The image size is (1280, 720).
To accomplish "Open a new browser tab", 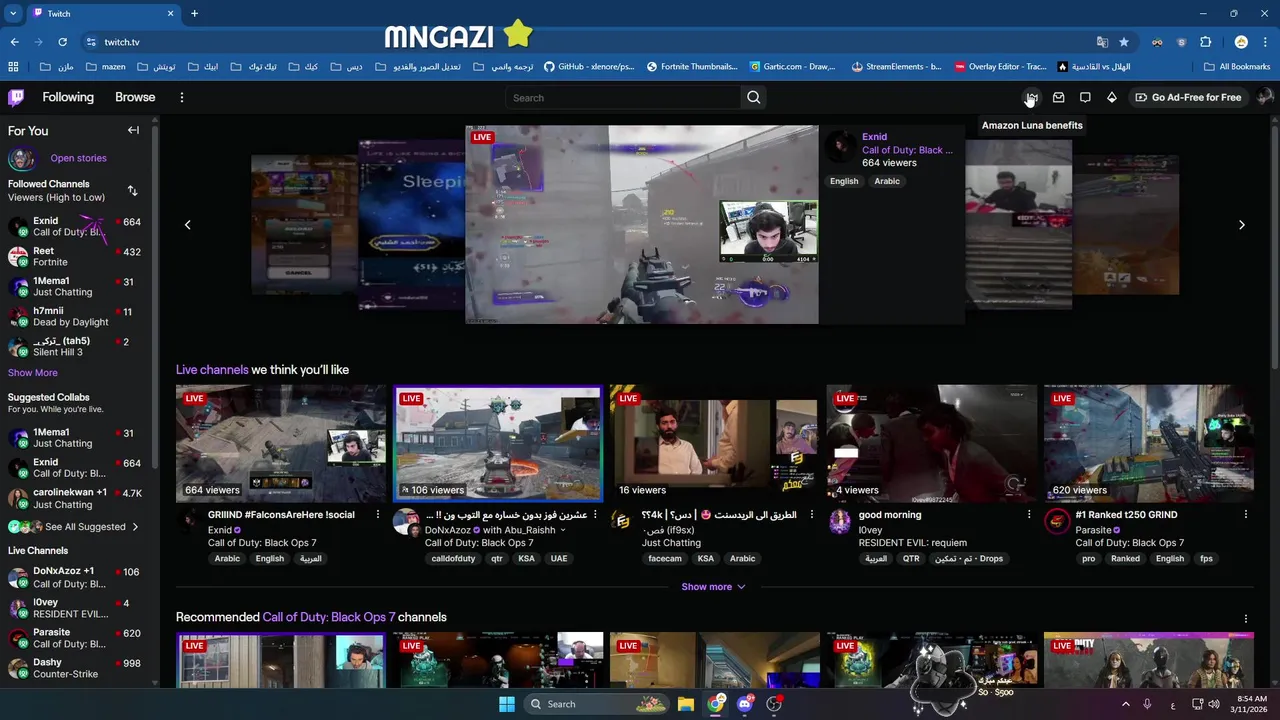I will coord(194,13).
